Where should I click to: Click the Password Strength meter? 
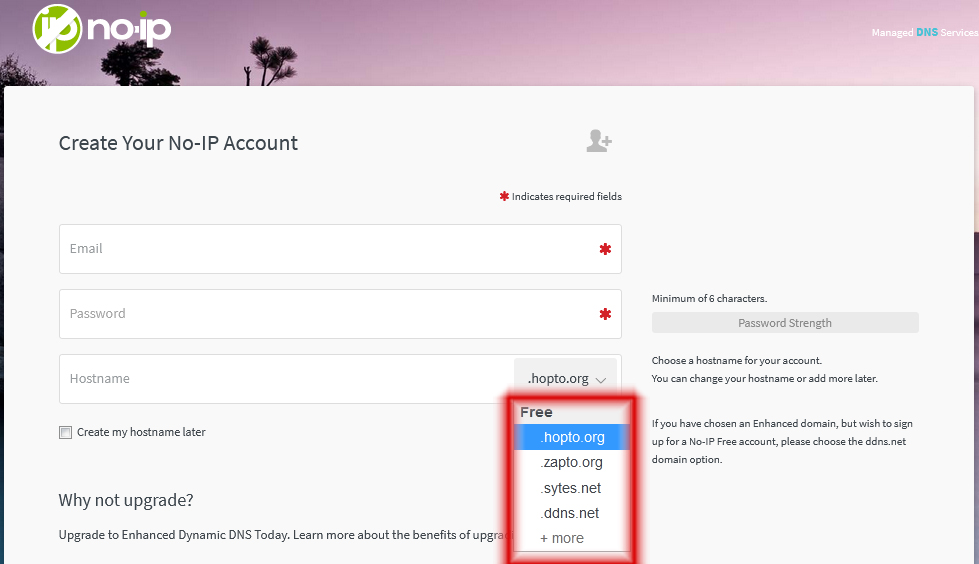[x=785, y=323]
